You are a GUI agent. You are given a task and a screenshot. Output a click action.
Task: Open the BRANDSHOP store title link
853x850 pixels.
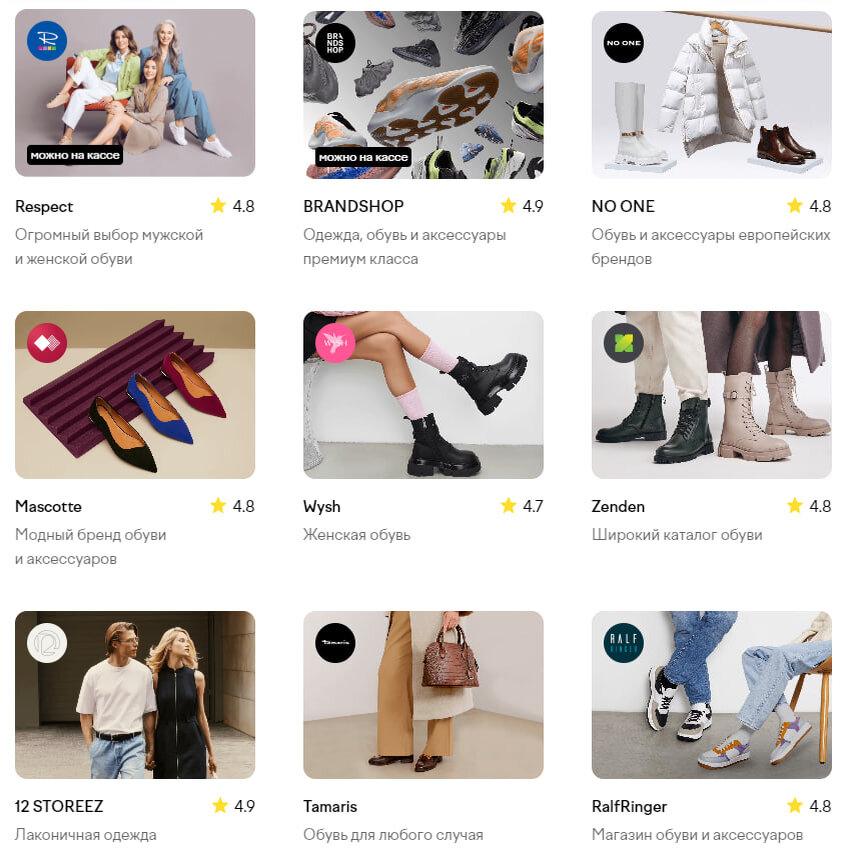pos(354,206)
